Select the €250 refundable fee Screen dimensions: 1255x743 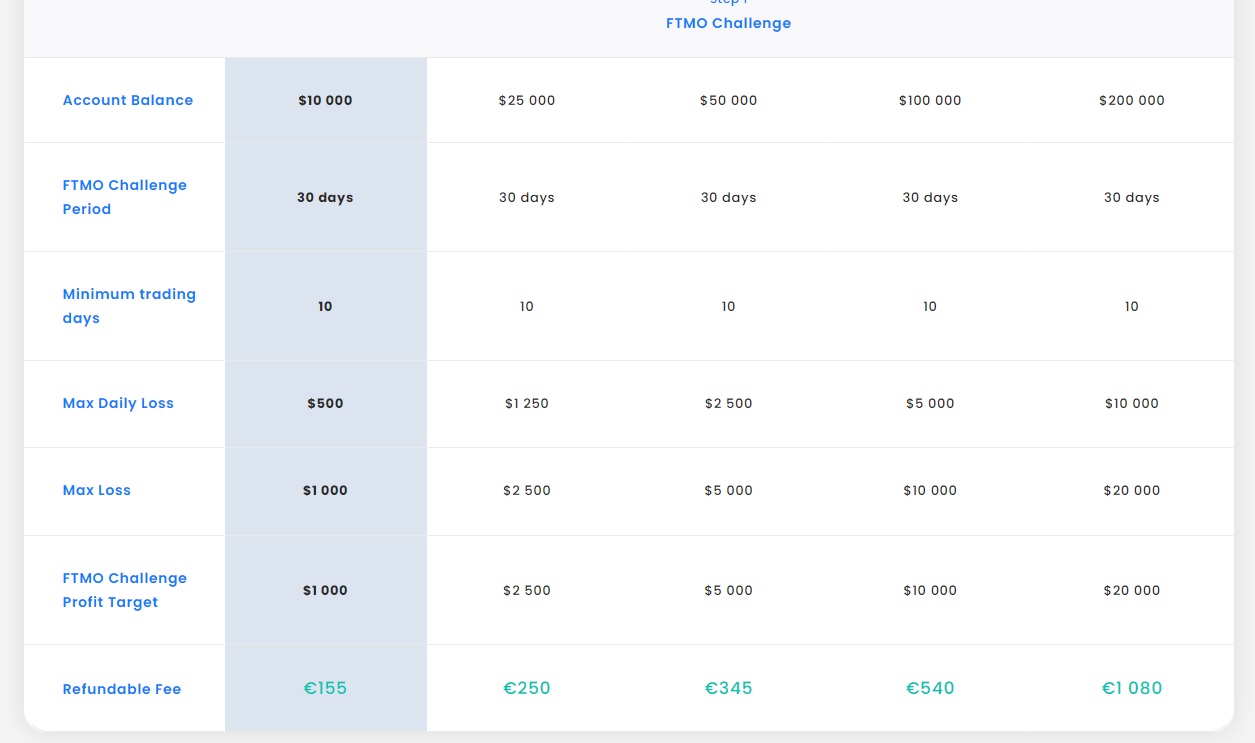(x=527, y=688)
